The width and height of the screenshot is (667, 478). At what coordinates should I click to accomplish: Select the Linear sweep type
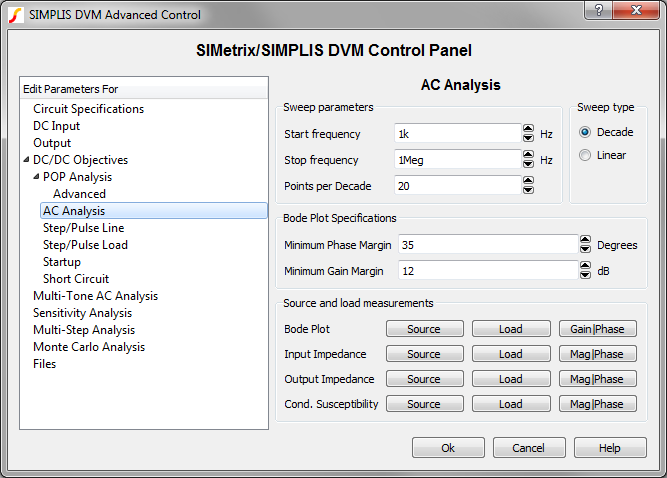pyautogui.click(x=586, y=155)
